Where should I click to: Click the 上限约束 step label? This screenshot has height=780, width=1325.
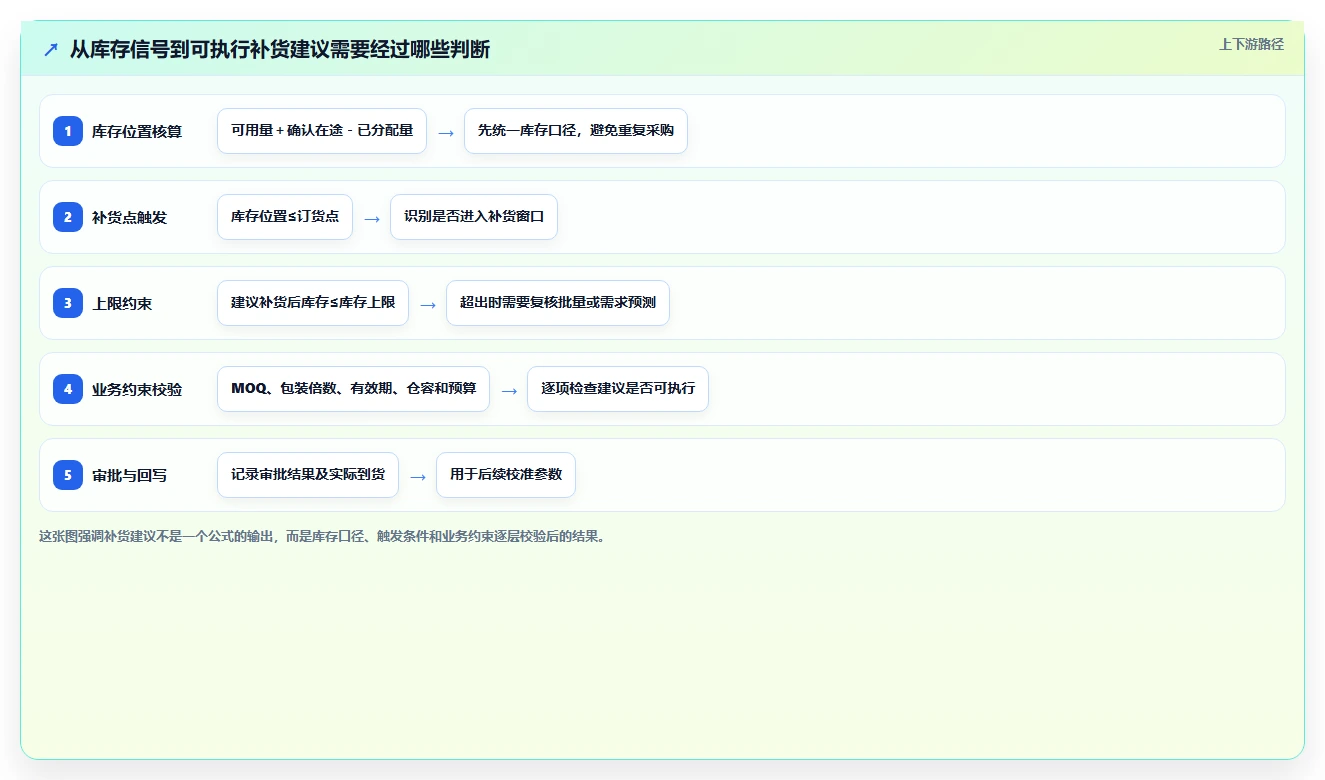pos(122,303)
